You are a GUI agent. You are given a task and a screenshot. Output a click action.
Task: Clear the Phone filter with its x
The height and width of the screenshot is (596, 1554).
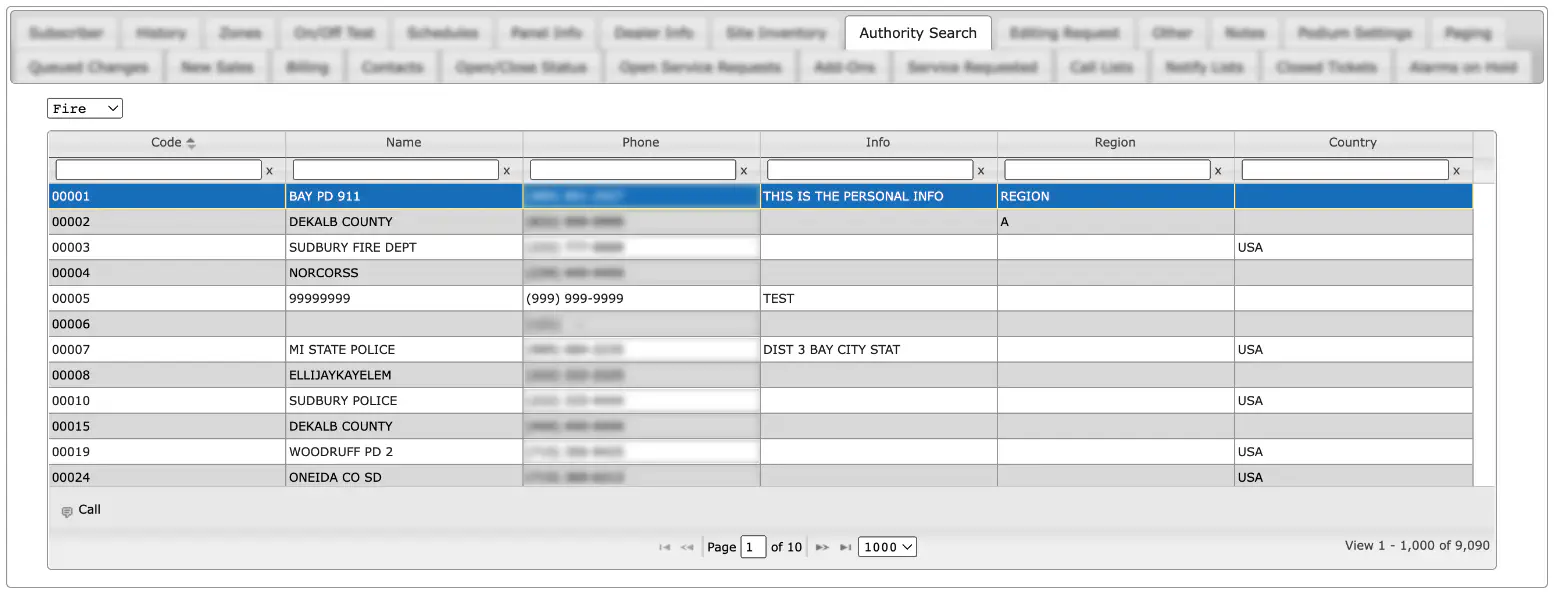pyautogui.click(x=743, y=171)
